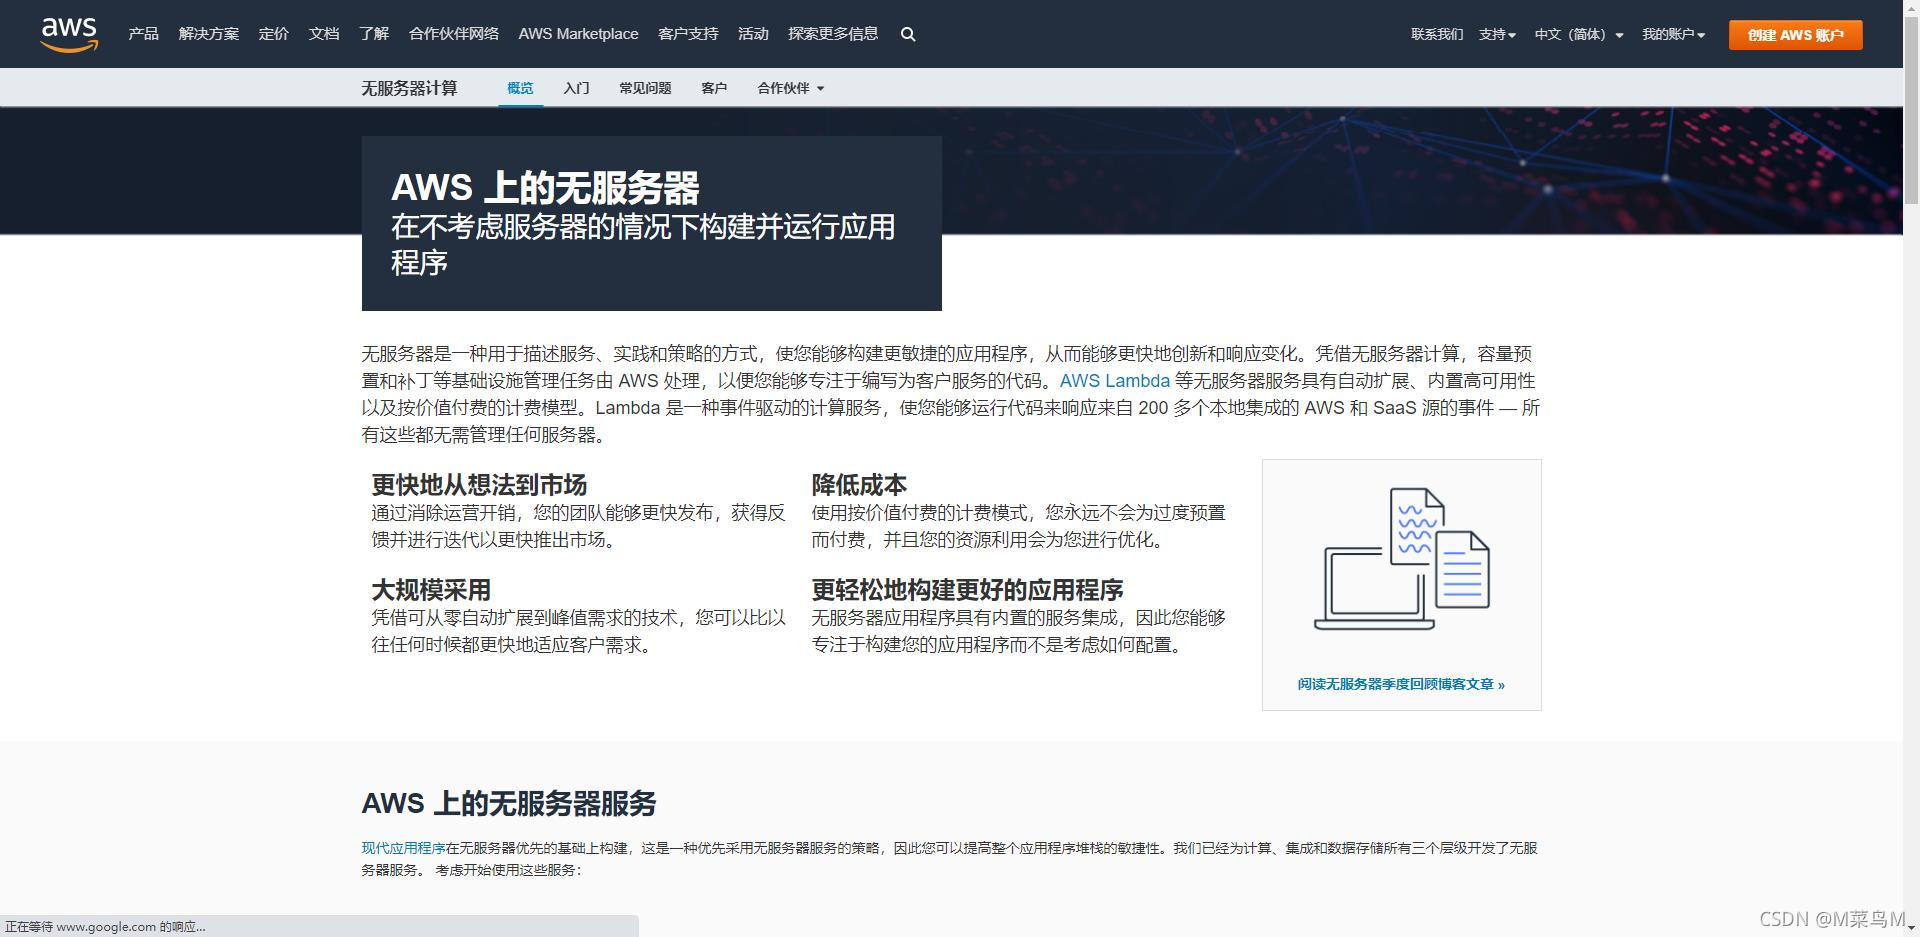This screenshot has width=1920, height=937.
Task: Go to 定价 page
Action: pos(273,34)
